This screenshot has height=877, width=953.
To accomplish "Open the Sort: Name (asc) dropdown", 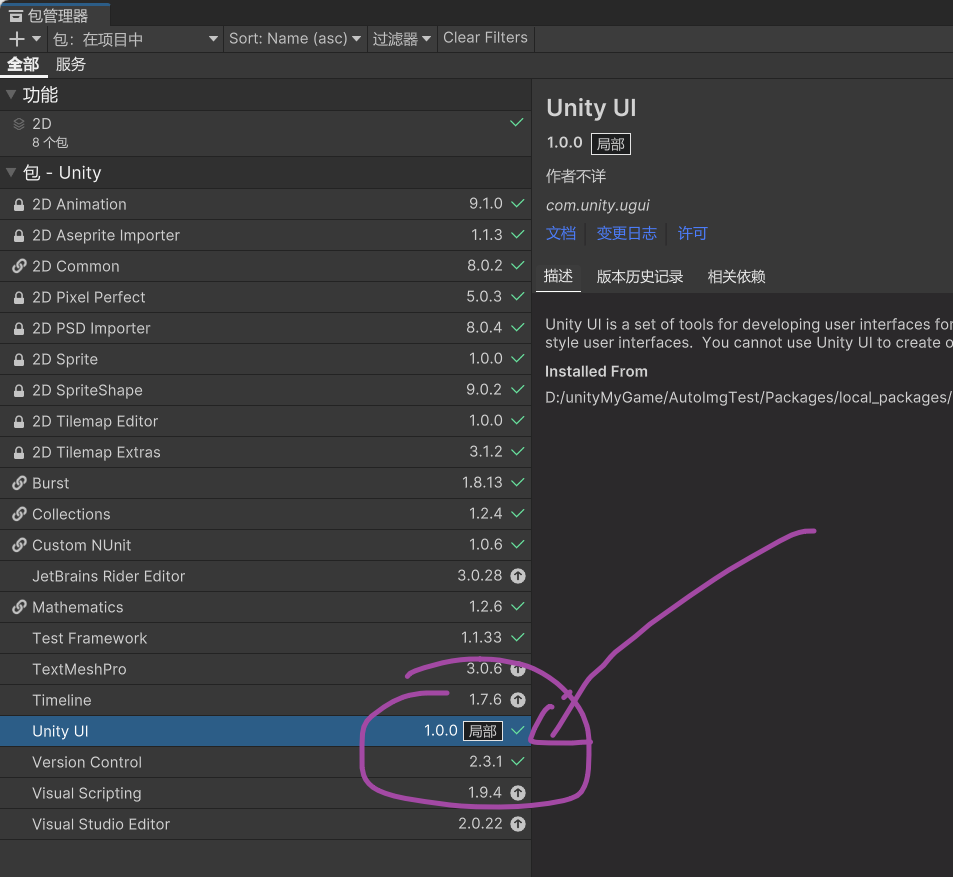I will pos(295,39).
